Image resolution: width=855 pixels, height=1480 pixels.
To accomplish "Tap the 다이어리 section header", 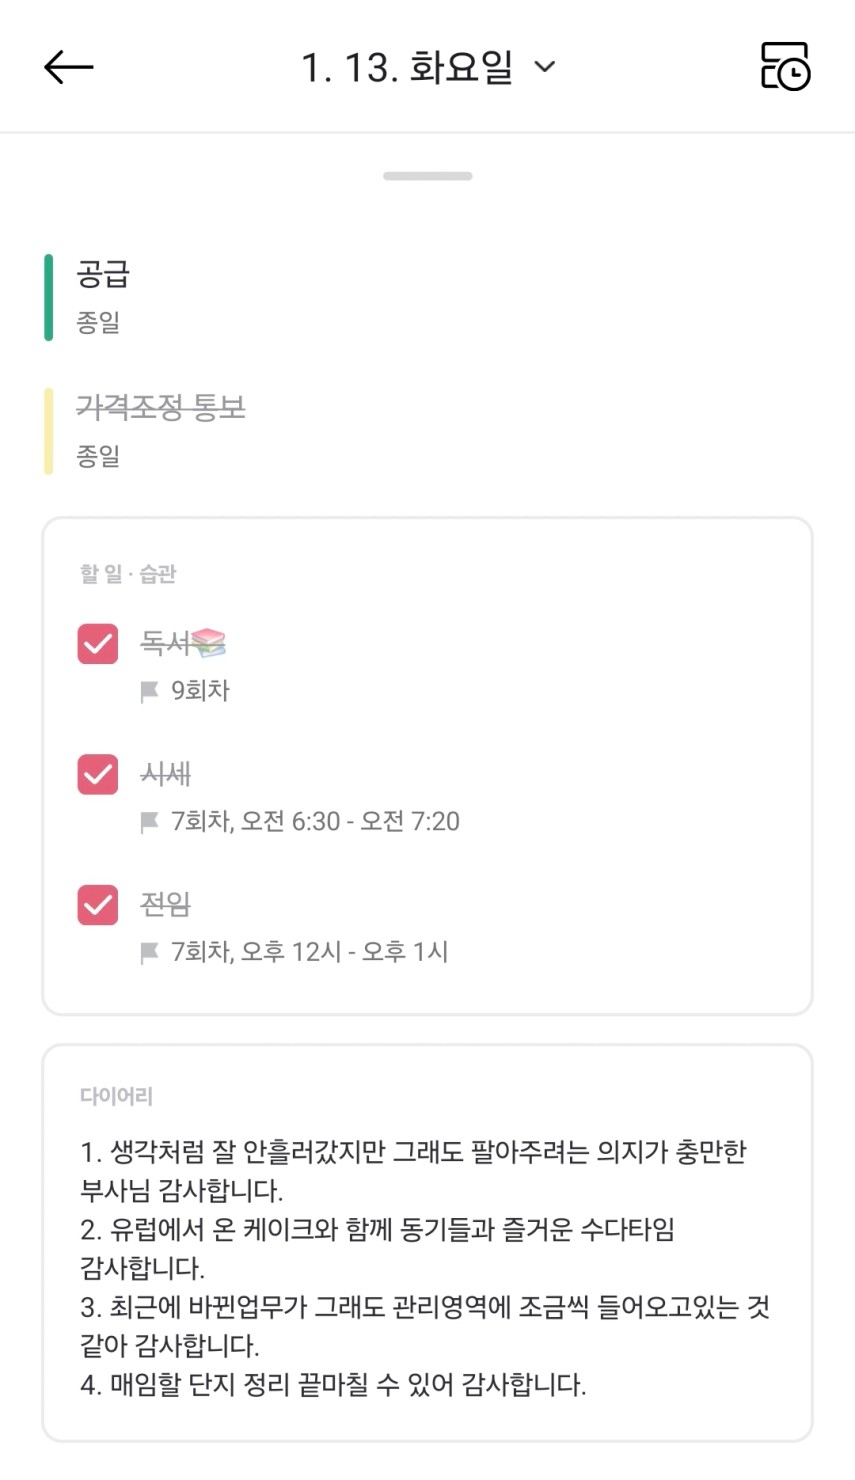I will 116,1096.
